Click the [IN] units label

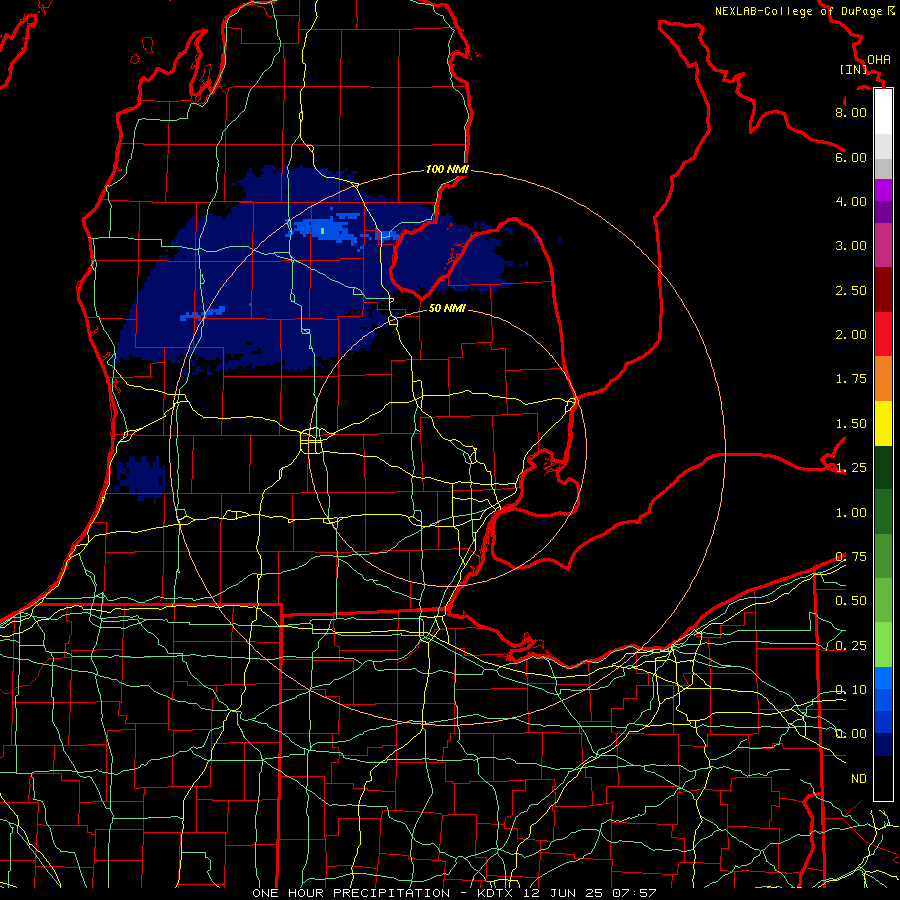[x=853, y=69]
